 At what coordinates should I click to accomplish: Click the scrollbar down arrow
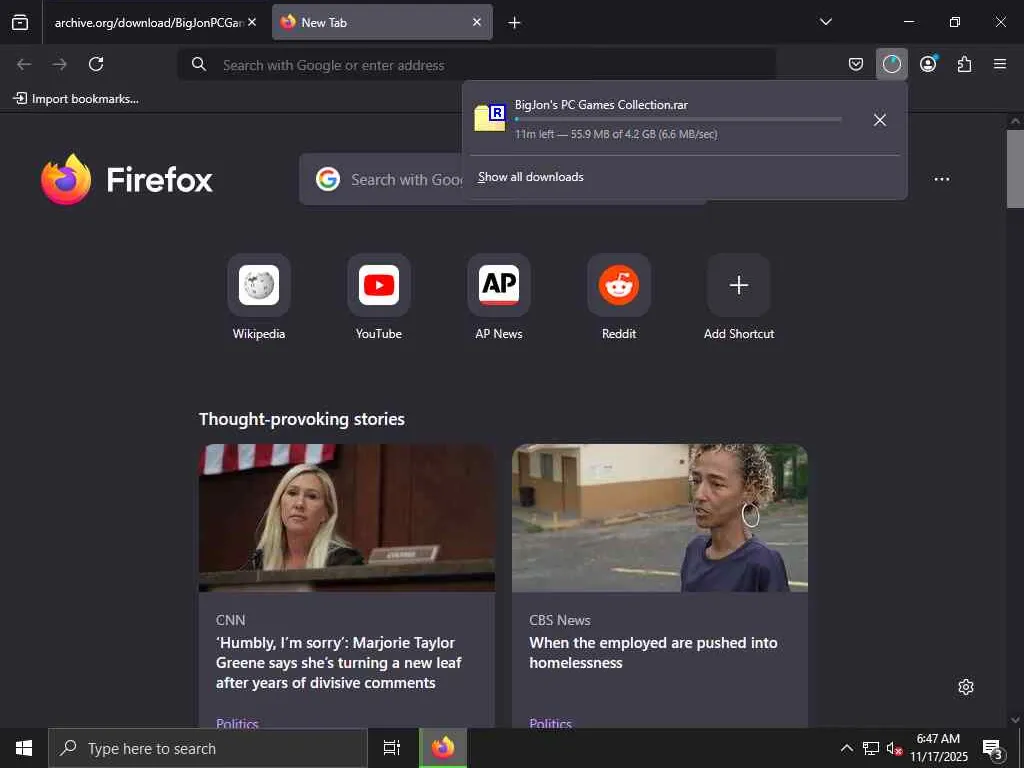[x=1015, y=720]
